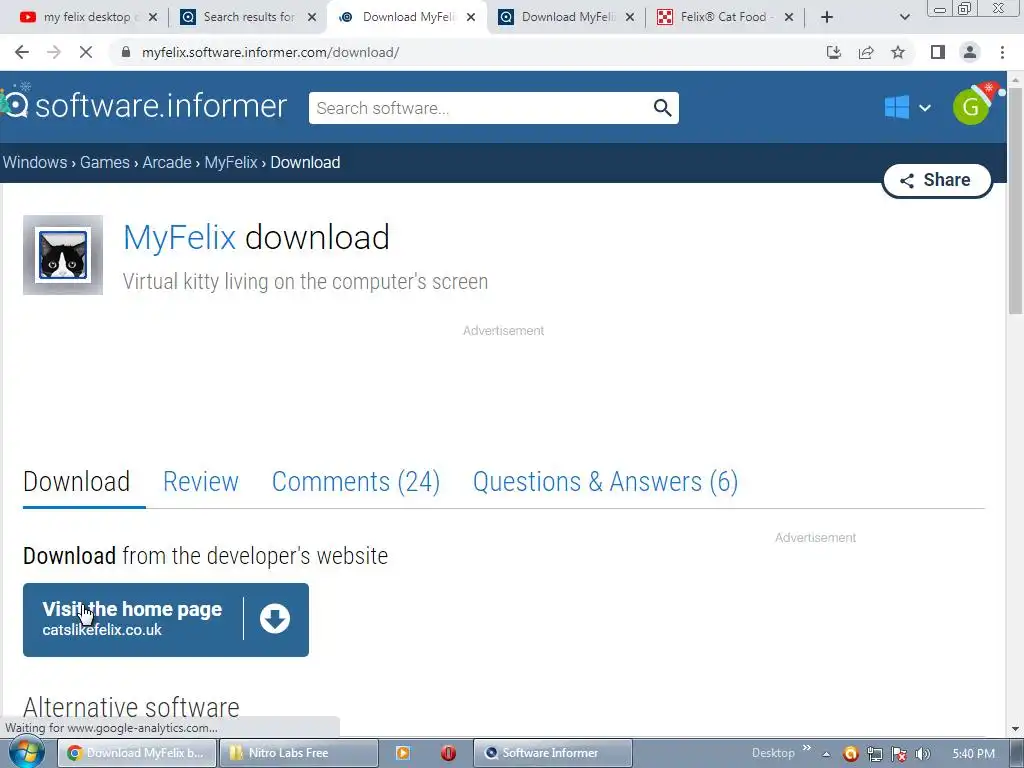Screen dimensions: 1024x768
Task: Open the Arcade breadcrumb link
Action: pos(167,162)
